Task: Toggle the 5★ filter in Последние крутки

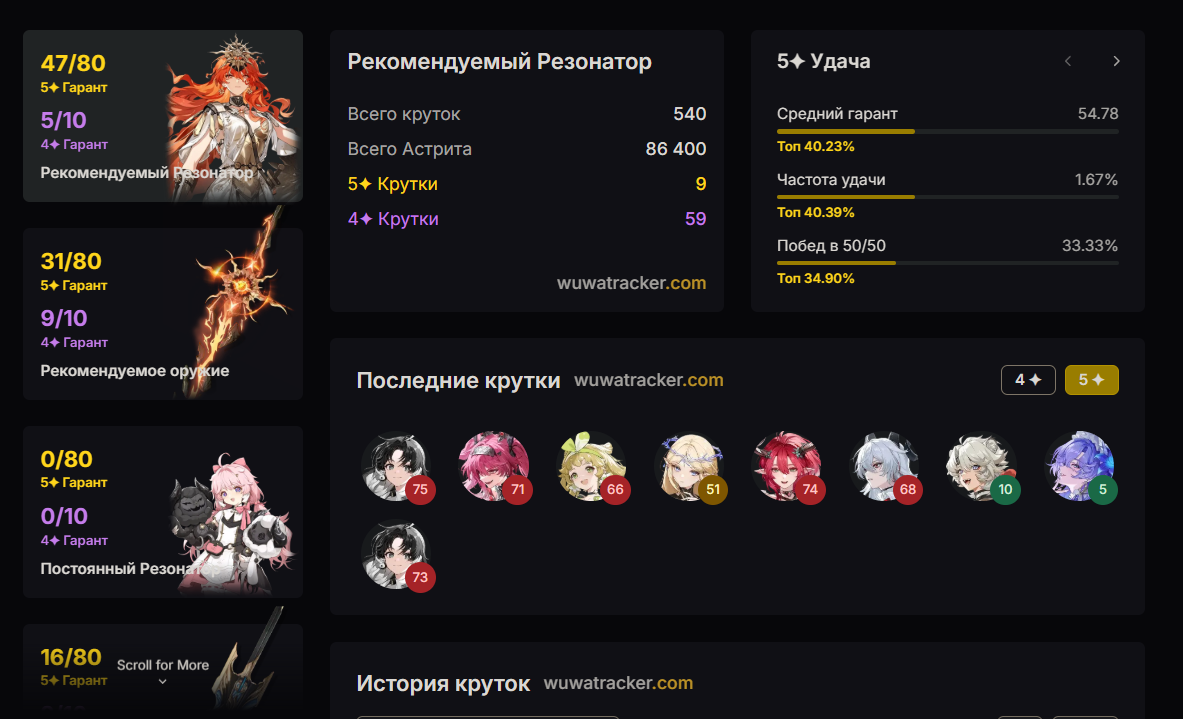Action: [x=1091, y=379]
